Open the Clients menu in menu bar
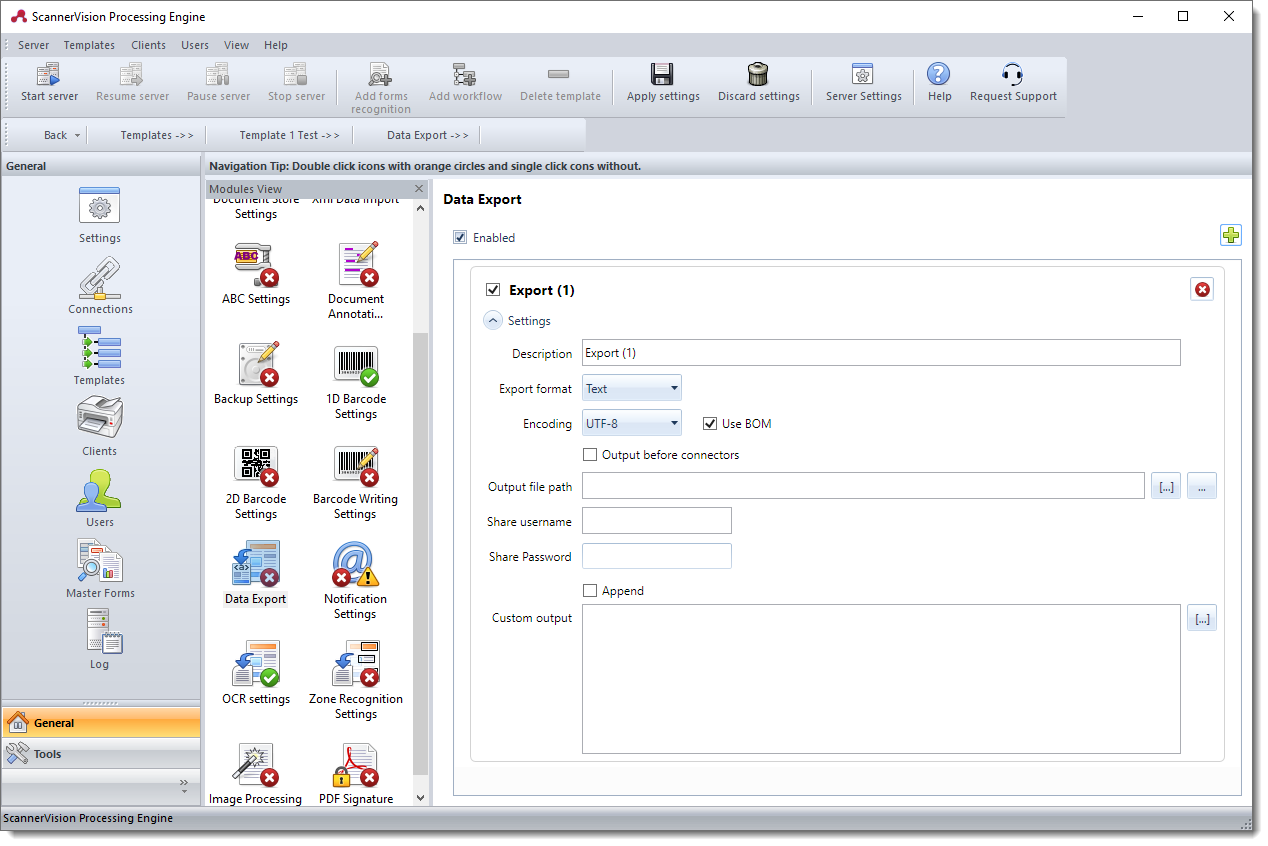Viewport: 1268px width, 846px height. (148, 45)
